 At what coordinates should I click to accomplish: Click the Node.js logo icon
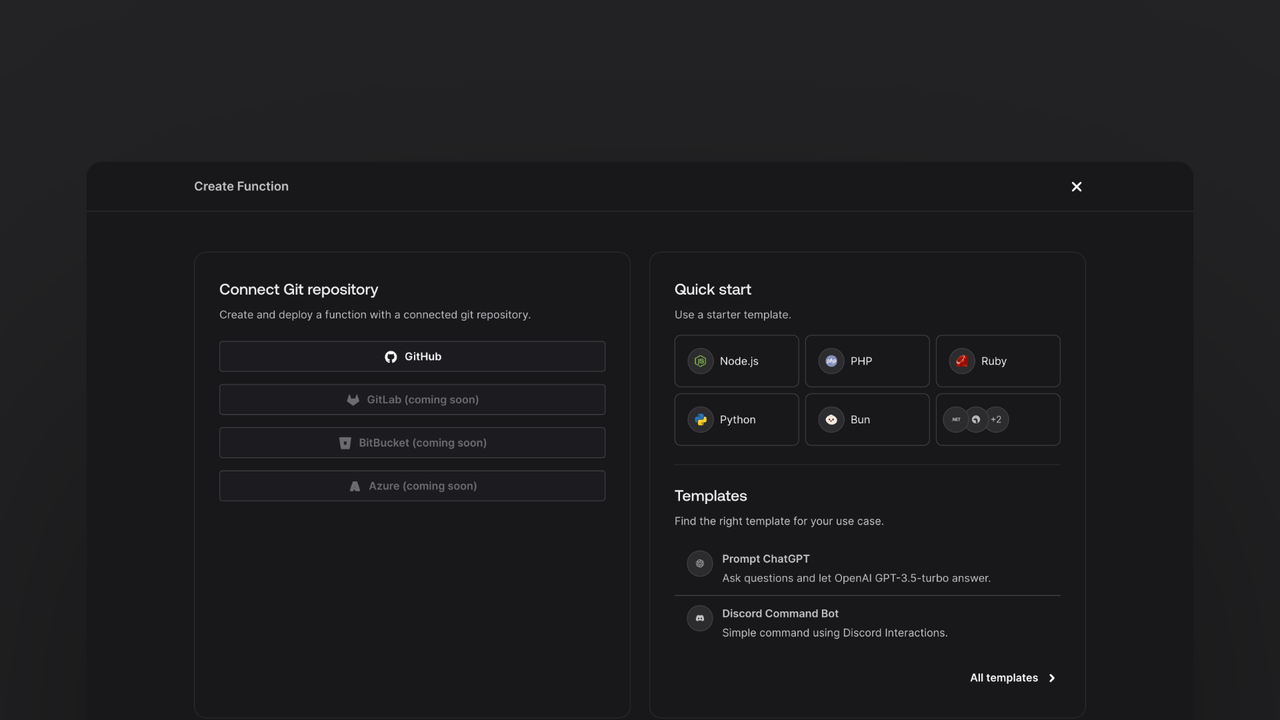point(700,361)
